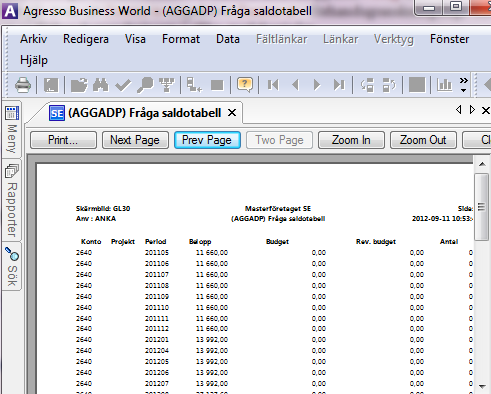This screenshot has height=394, width=491.
Task: Go to first record arrow icon
Action: point(273,85)
